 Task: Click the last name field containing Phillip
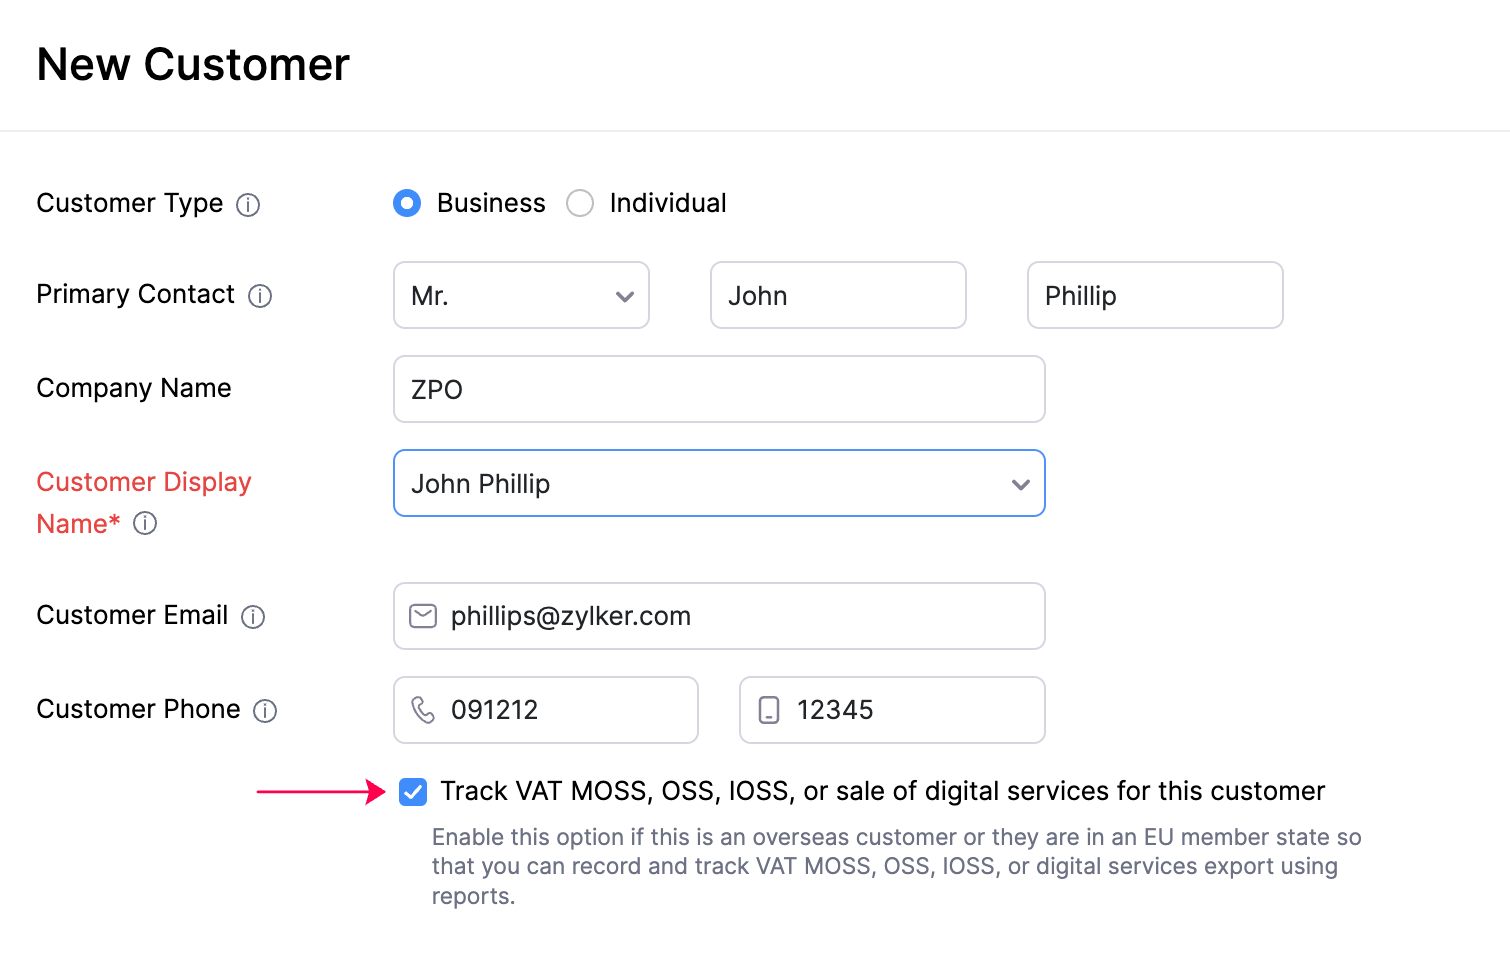1155,295
